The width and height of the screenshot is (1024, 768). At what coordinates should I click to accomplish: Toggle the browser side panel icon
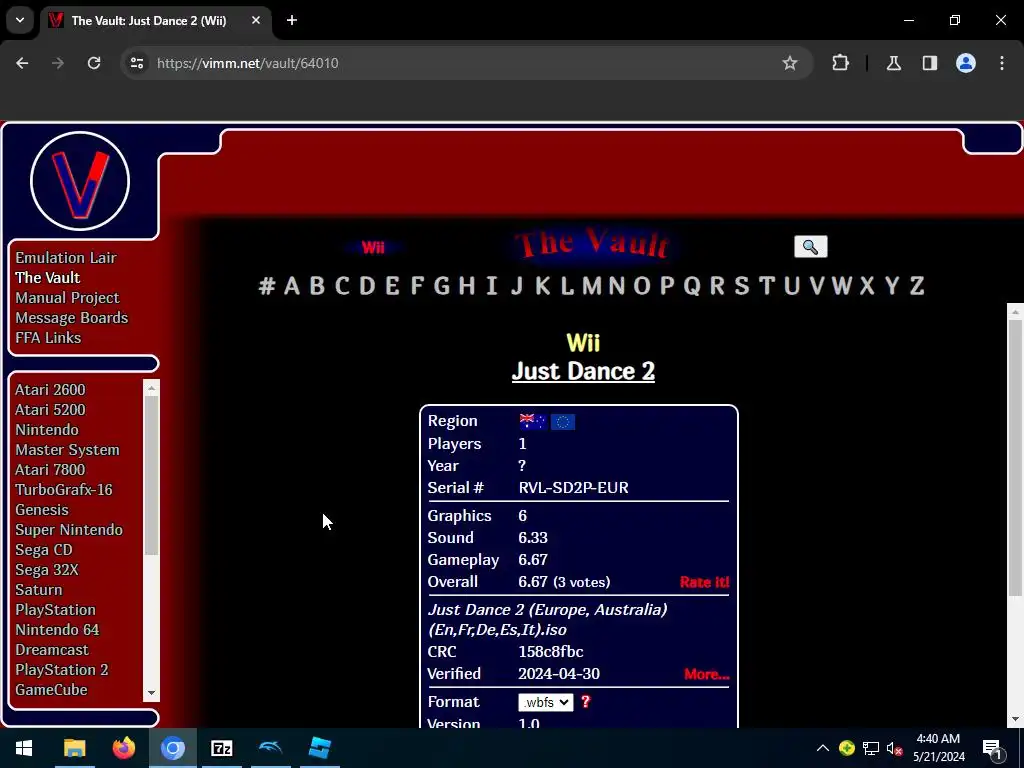pyautogui.click(x=929, y=63)
